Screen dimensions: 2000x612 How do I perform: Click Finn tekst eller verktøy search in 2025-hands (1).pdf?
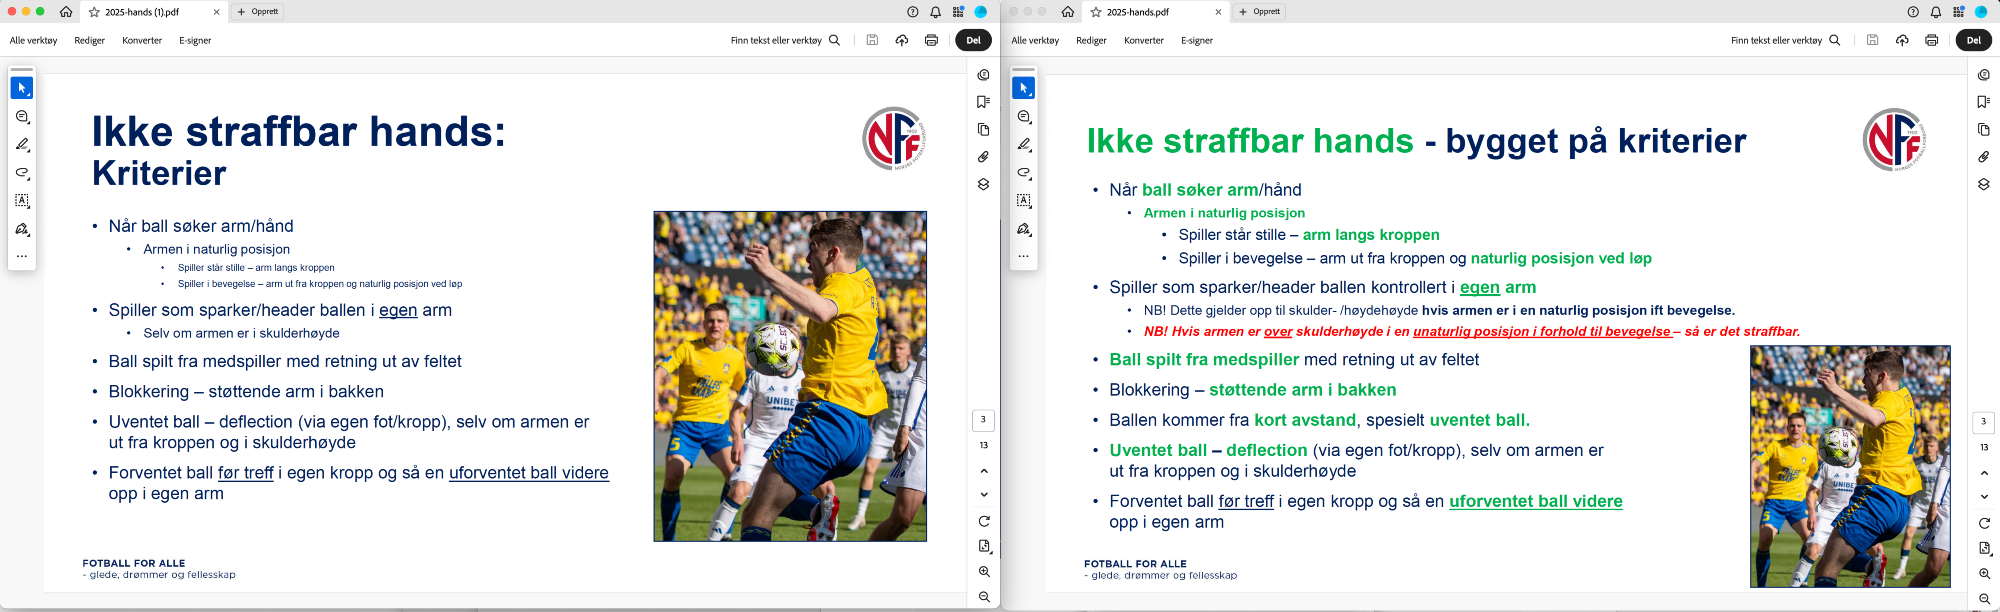pyautogui.click(x=785, y=41)
